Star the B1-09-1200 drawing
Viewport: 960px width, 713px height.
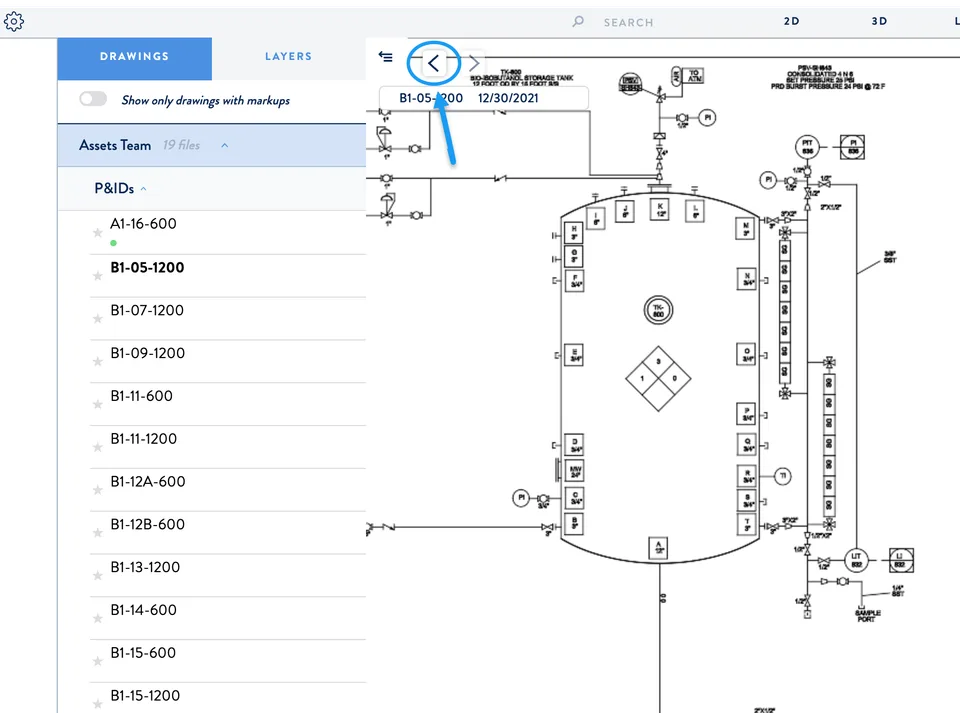point(97,362)
